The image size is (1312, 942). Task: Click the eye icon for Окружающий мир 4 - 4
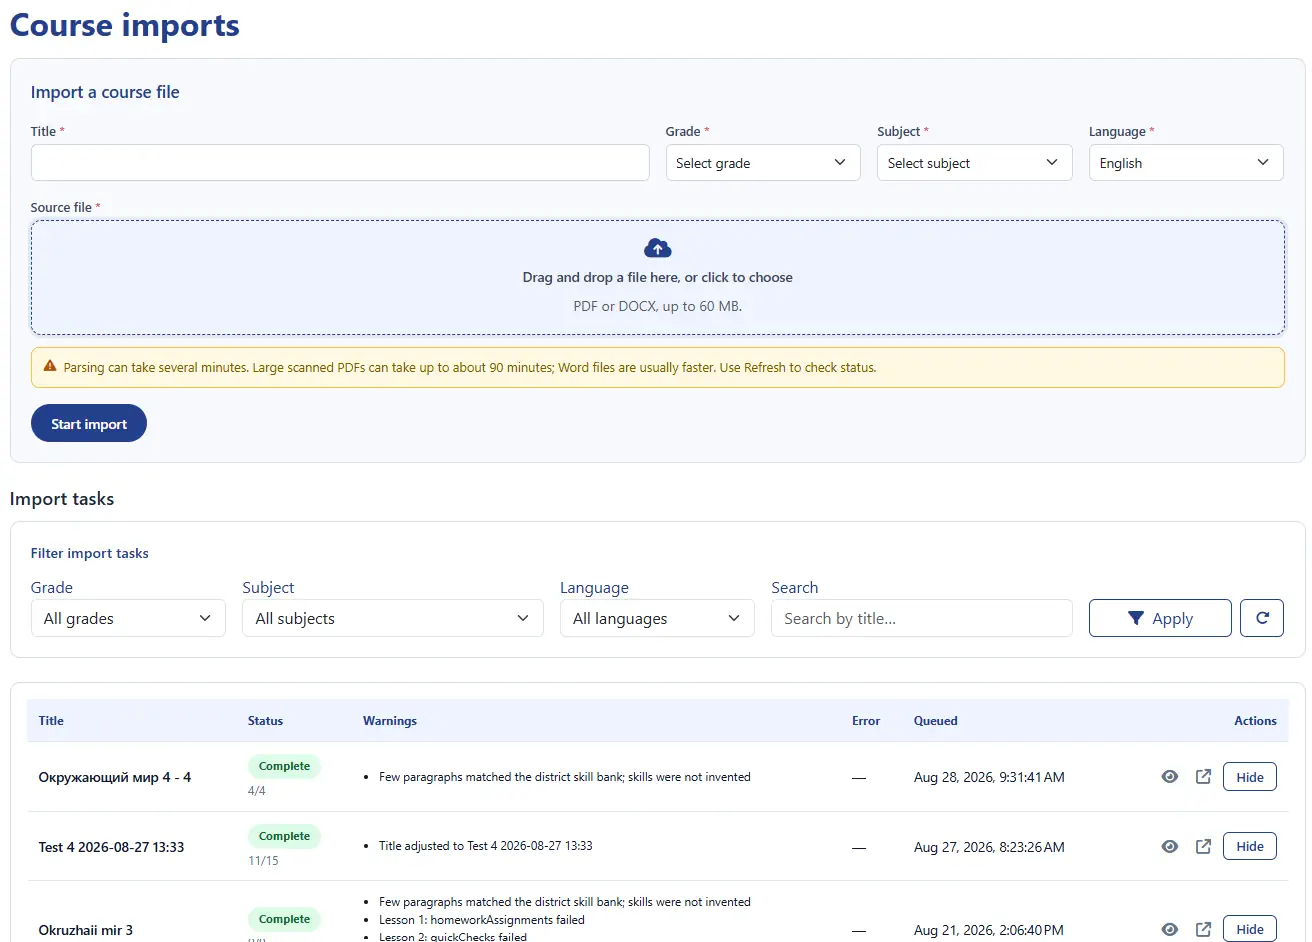(1169, 777)
